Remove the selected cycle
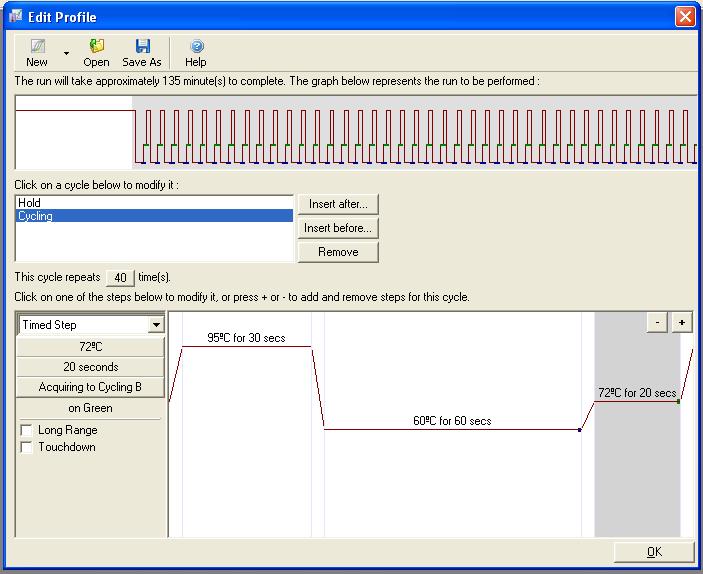Image resolution: width=703 pixels, height=574 pixels. 338,252
